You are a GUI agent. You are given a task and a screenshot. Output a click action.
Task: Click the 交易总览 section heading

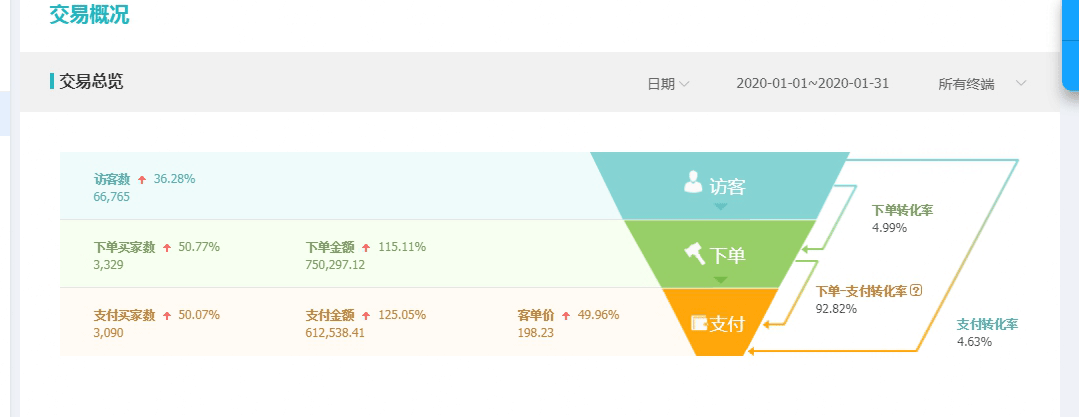[x=91, y=82]
